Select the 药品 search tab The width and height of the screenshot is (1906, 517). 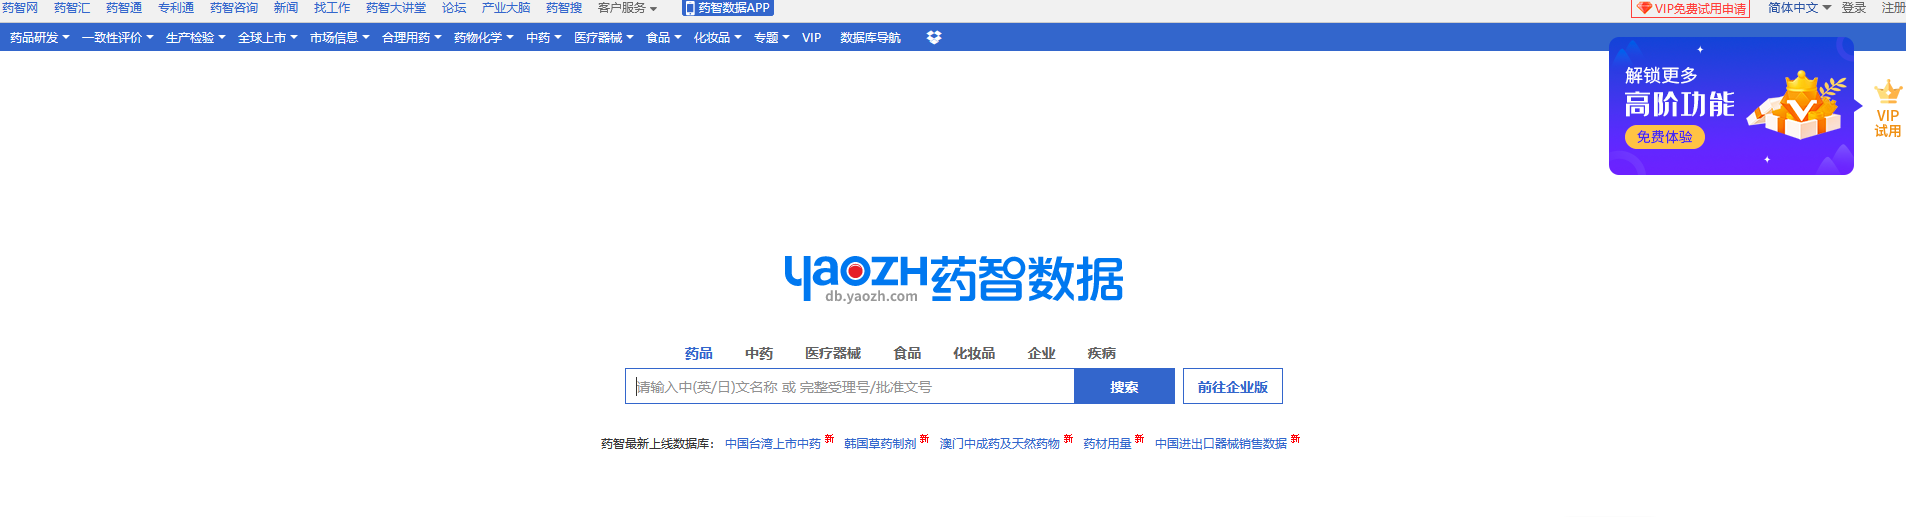click(x=699, y=353)
